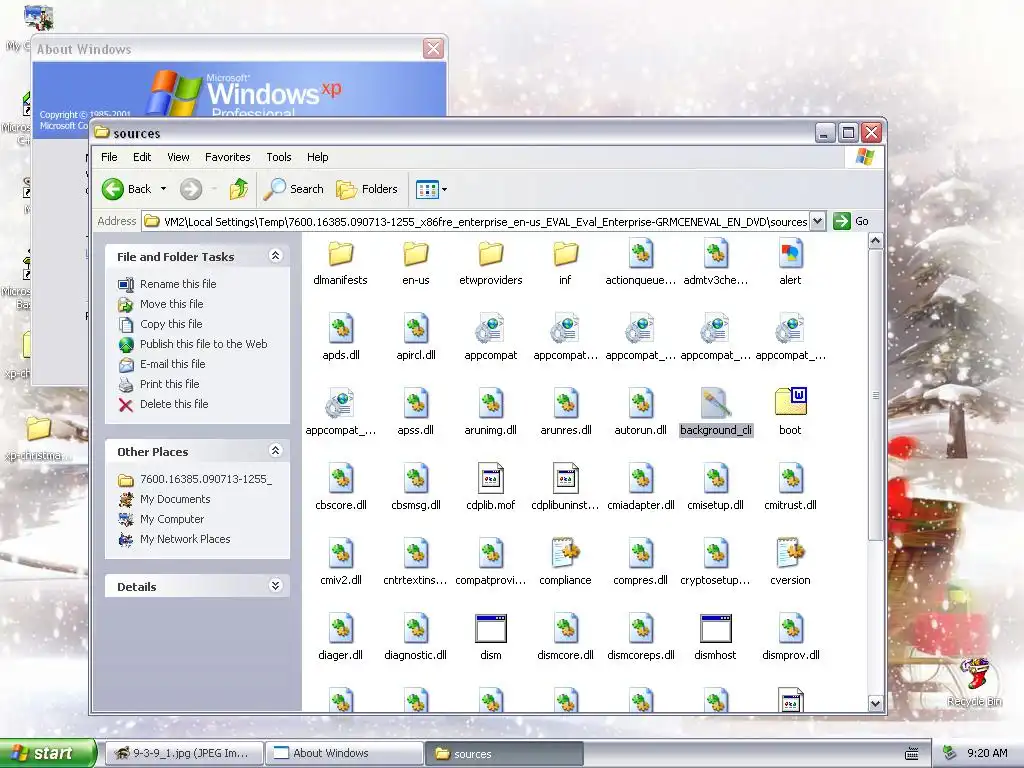Click E-mail this file
The width and height of the screenshot is (1024, 768).
pyautogui.click(x=172, y=364)
